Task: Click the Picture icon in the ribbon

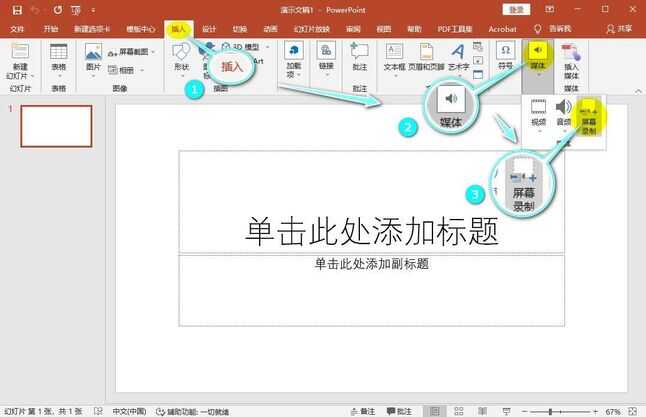Action: [93, 58]
